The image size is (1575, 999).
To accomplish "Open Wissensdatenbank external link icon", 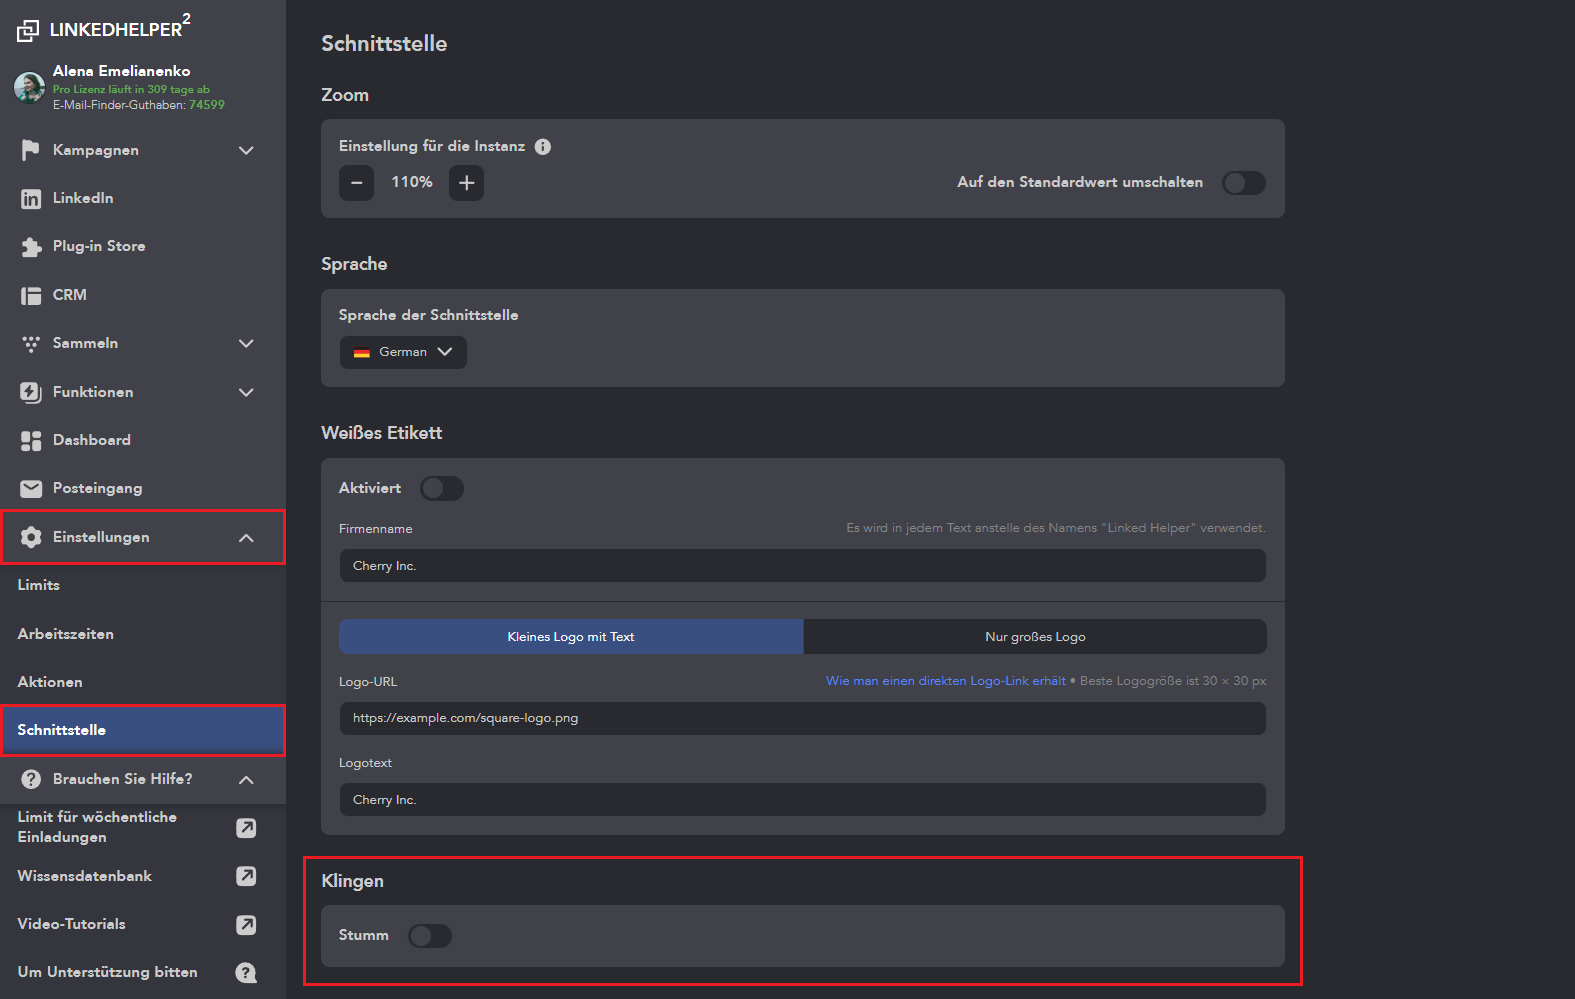I will coord(246,876).
